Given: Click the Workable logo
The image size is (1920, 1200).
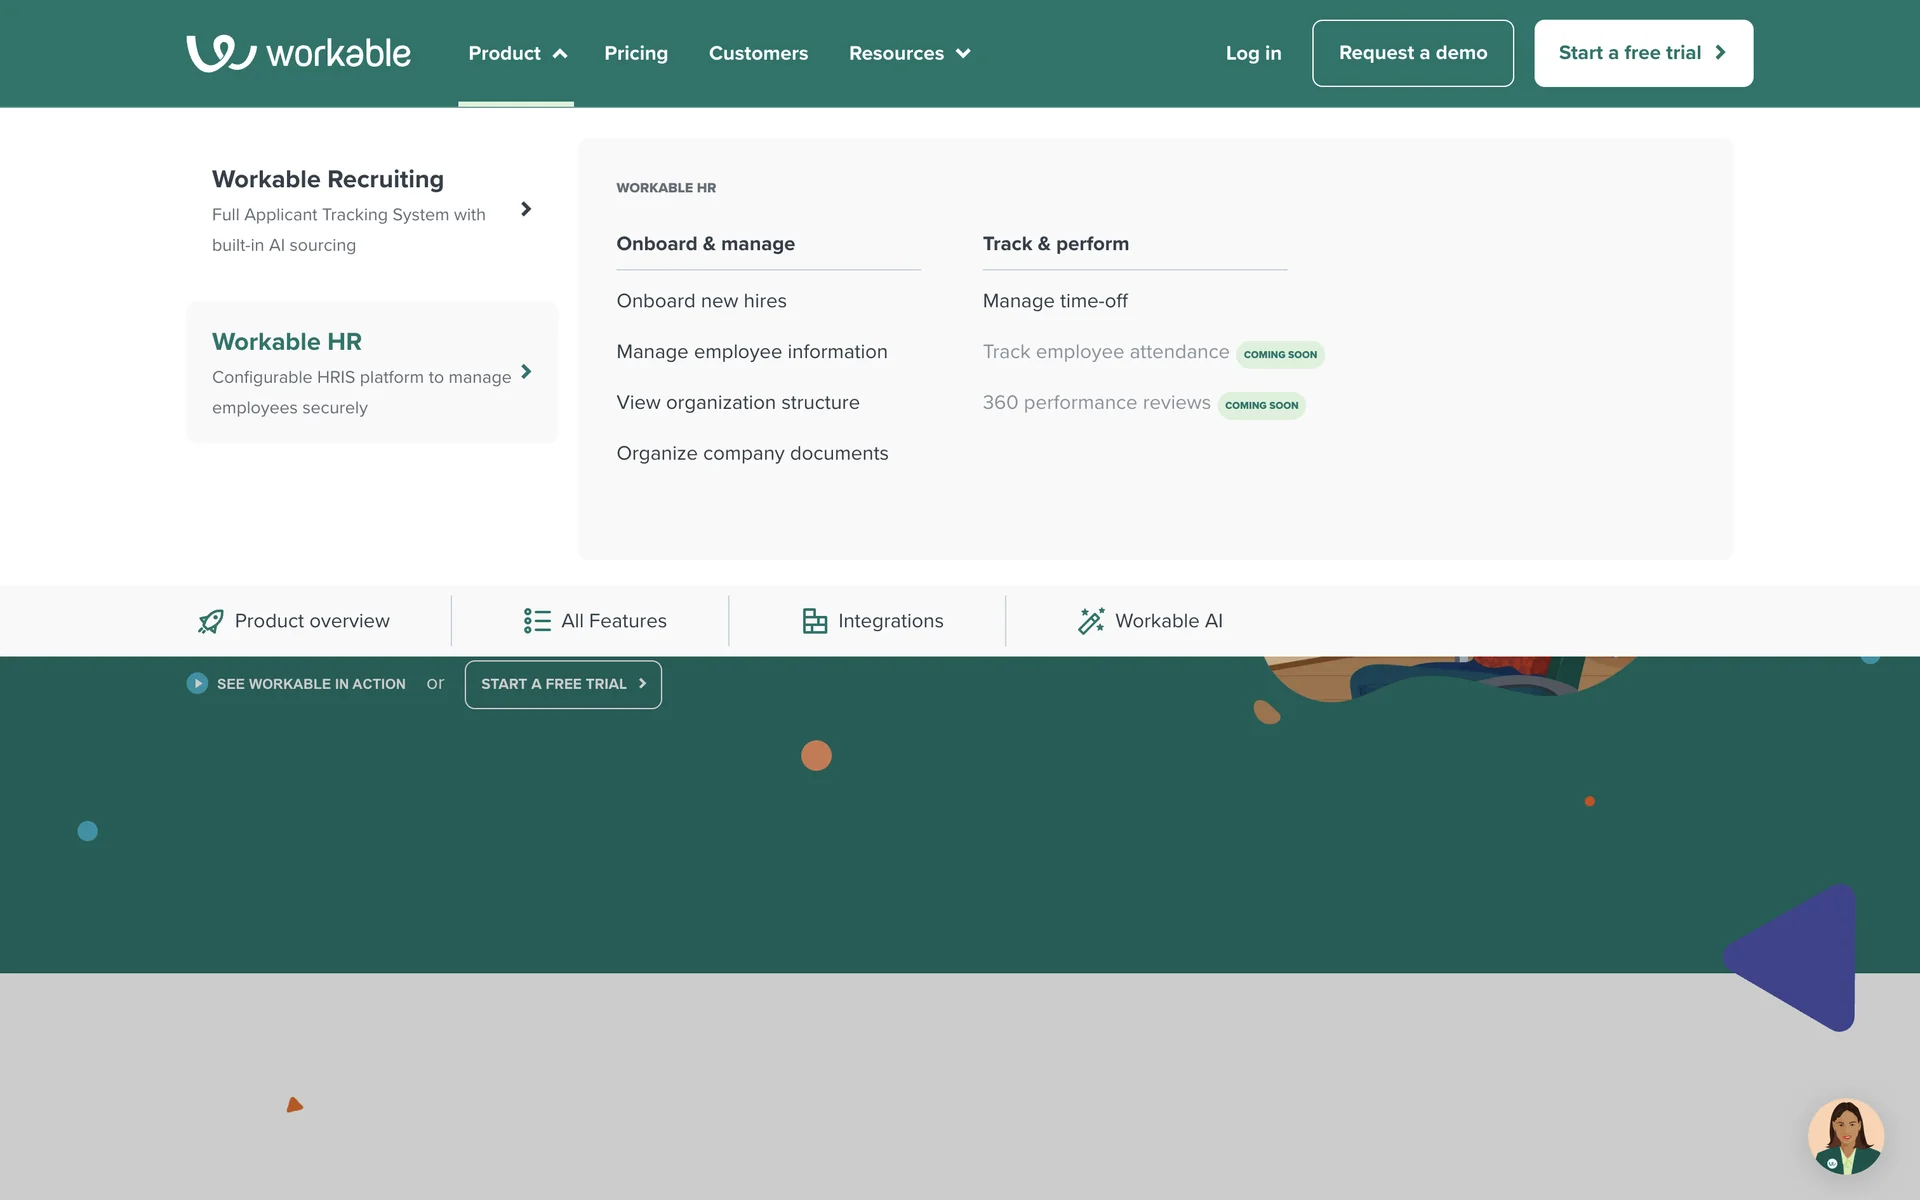Looking at the screenshot, I should click(x=298, y=53).
